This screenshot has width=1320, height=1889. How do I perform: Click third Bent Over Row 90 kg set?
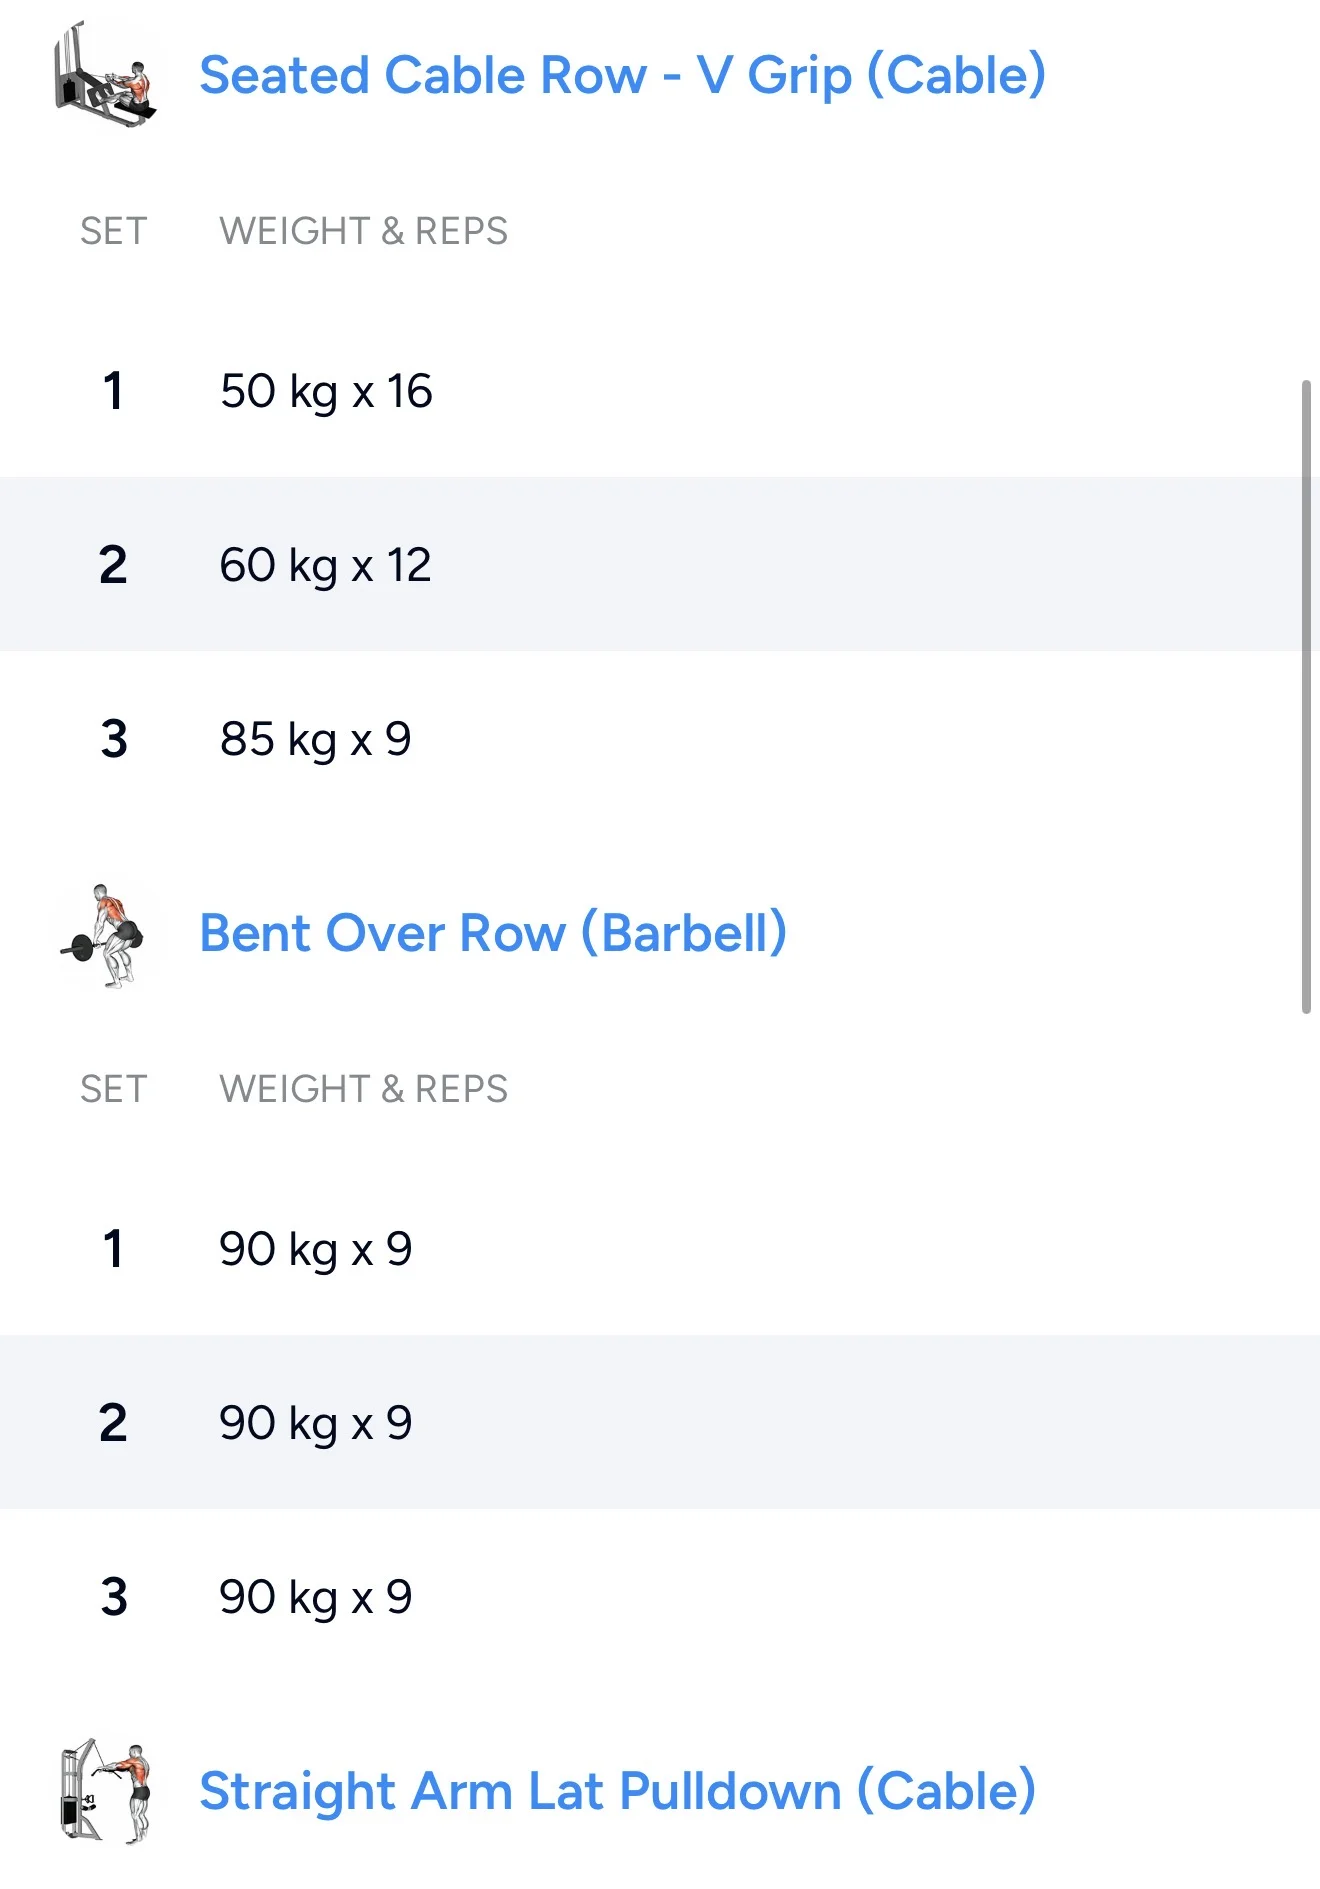[x=315, y=1597]
